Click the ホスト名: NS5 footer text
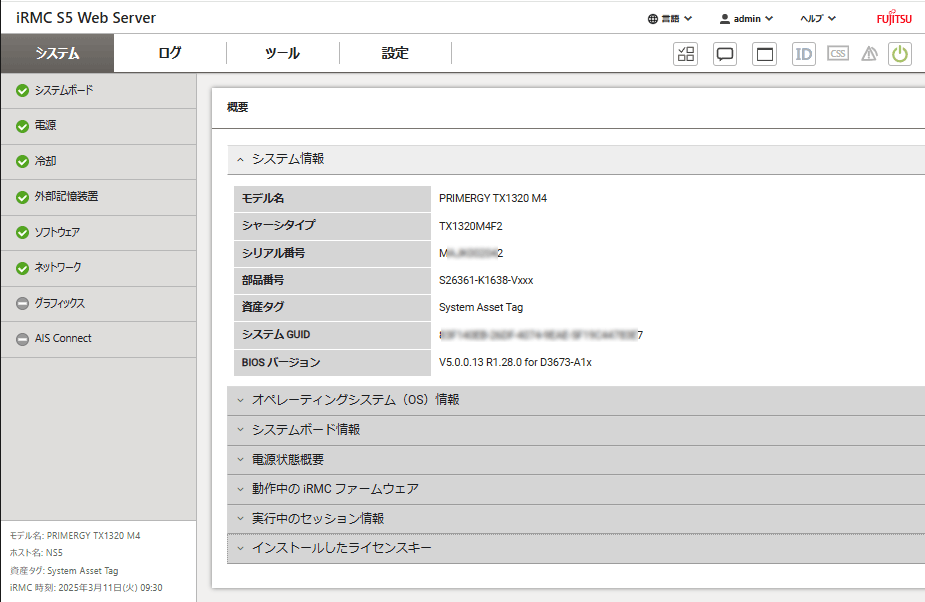925x602 pixels. 36,553
